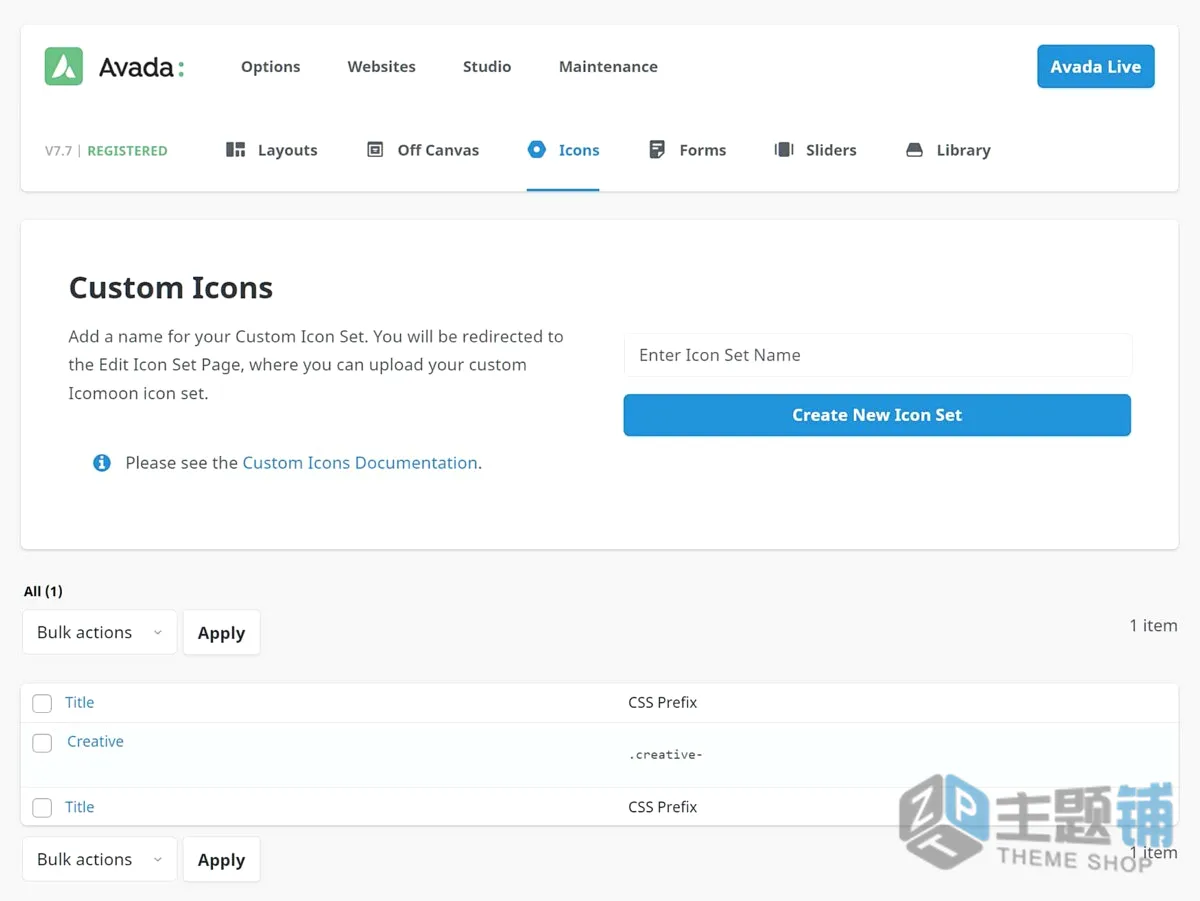Click the Off Canvas panel icon
The image size is (1200, 901).
point(375,150)
